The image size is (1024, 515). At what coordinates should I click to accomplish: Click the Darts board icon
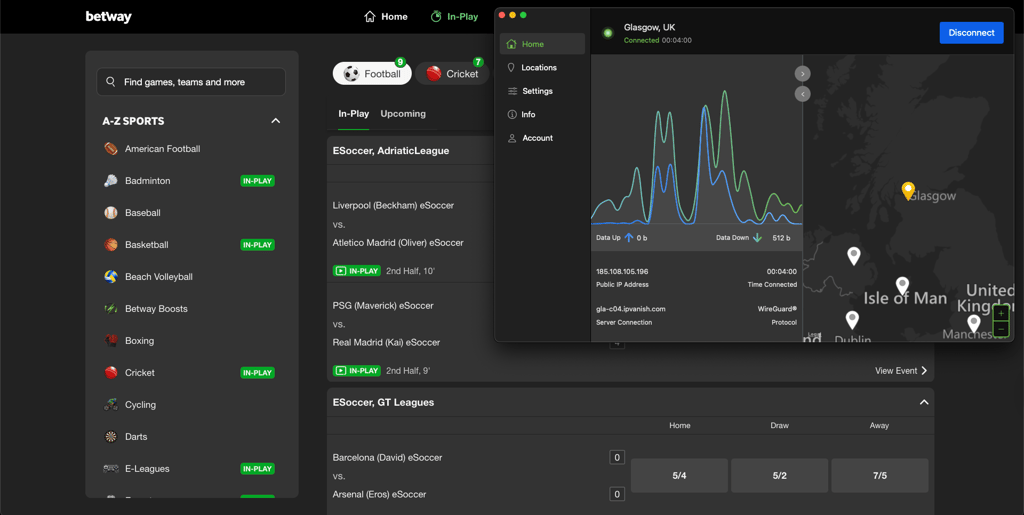point(111,436)
